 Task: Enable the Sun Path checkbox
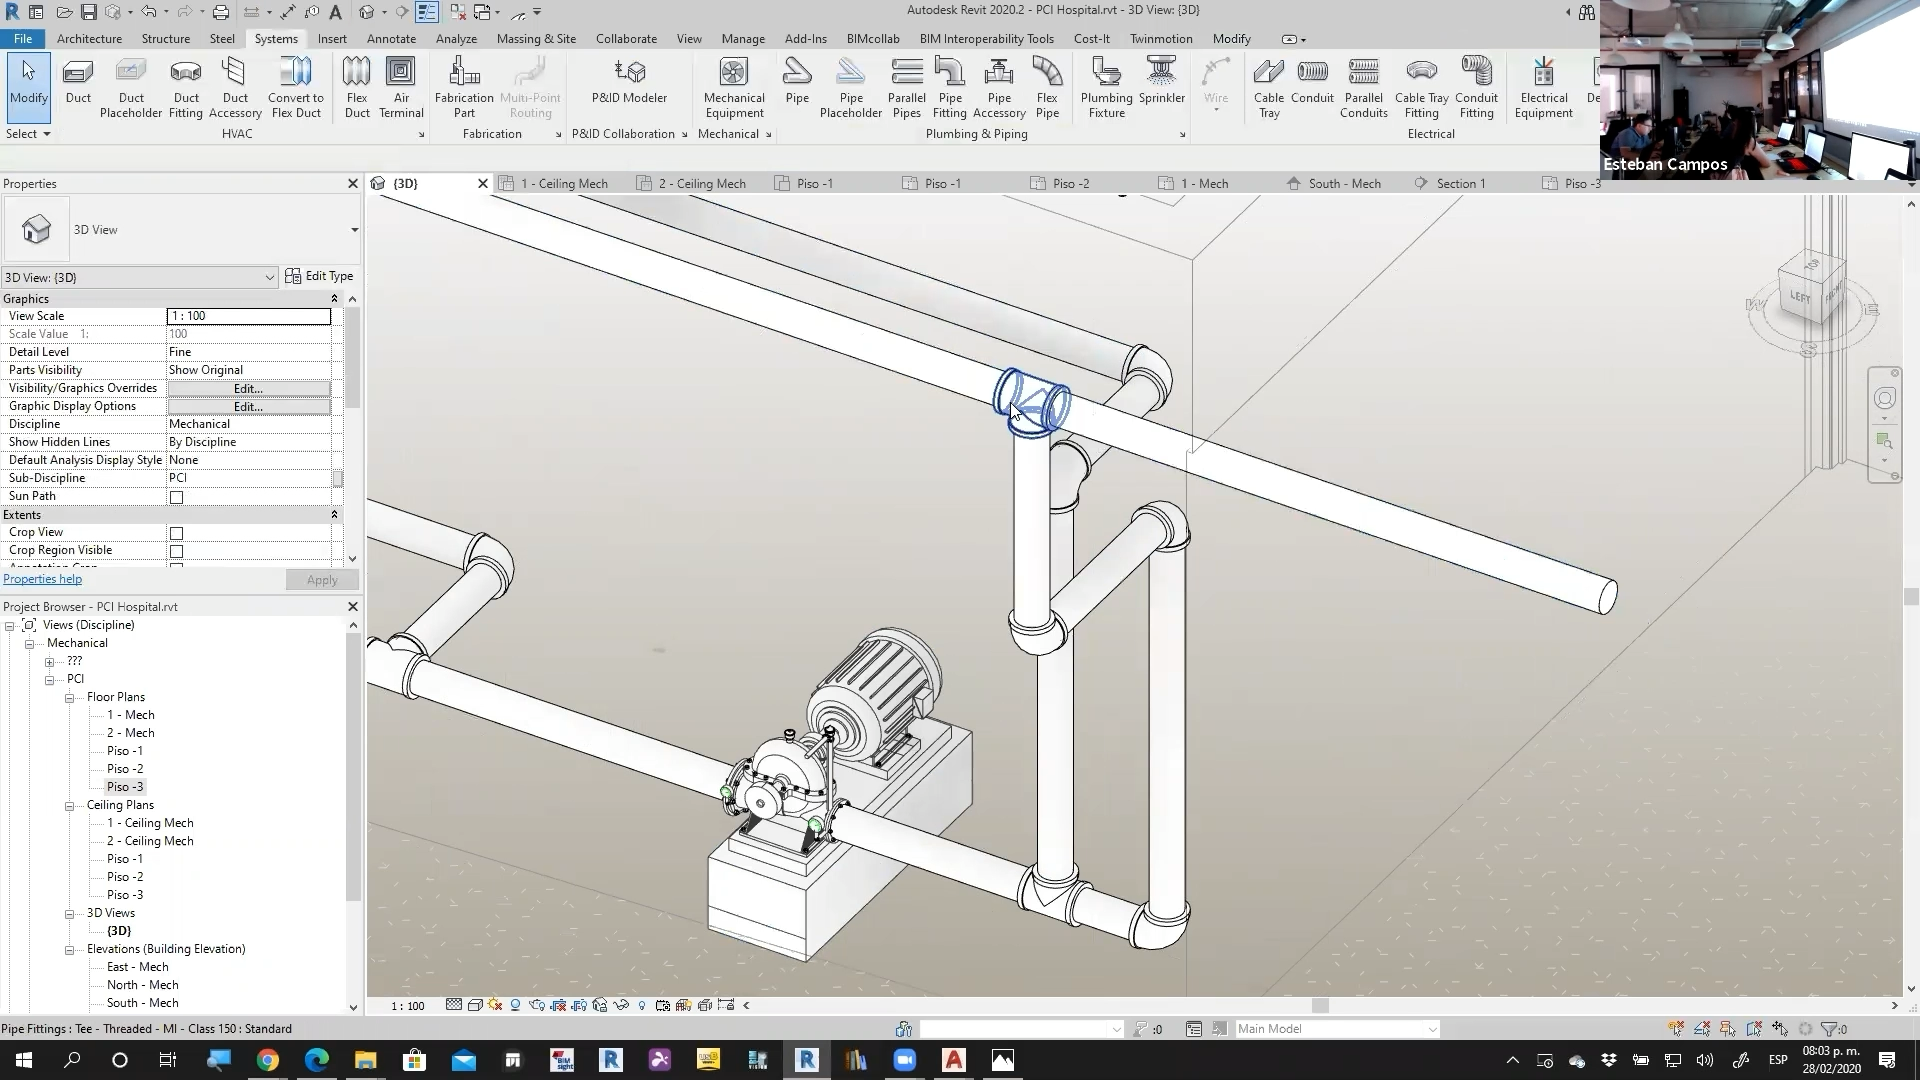pyautogui.click(x=177, y=497)
